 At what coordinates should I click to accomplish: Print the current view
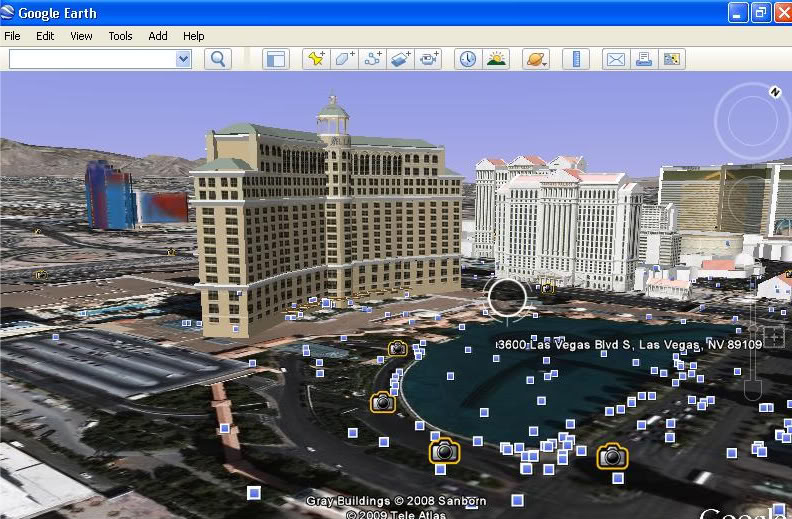pos(644,59)
